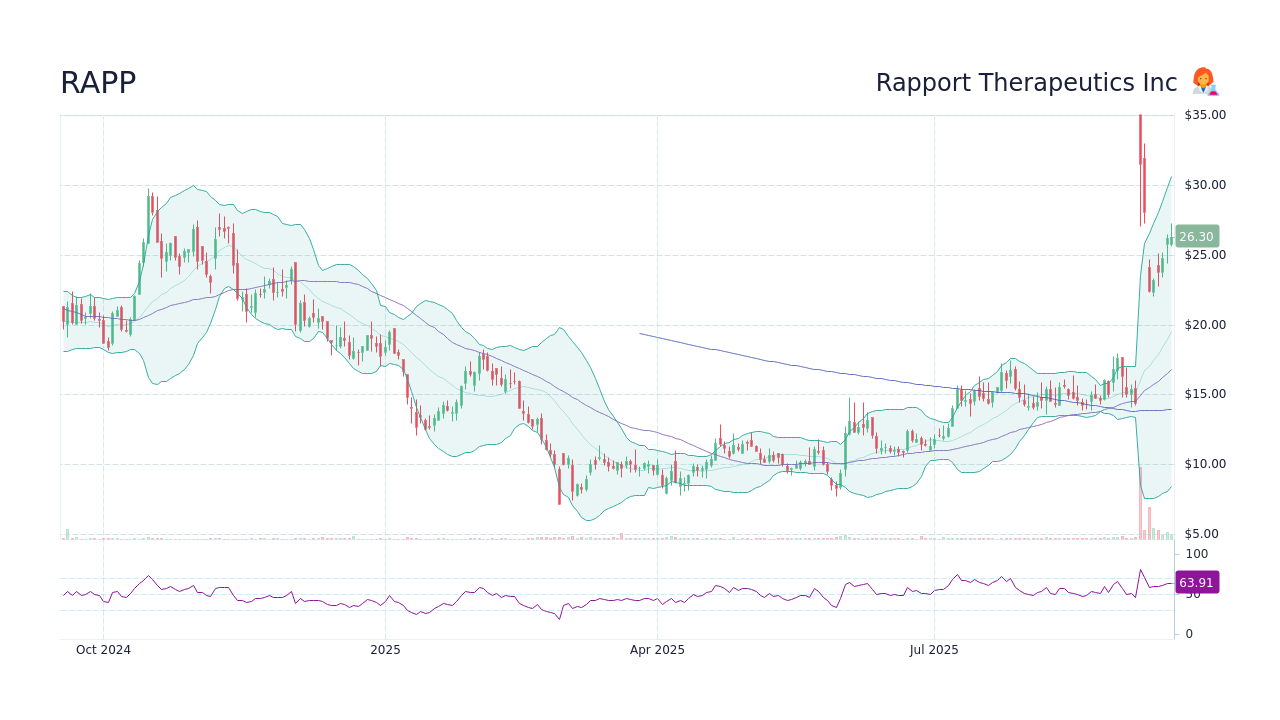
Task: Click the 26.30 current price badge
Action: pyautogui.click(x=1197, y=237)
